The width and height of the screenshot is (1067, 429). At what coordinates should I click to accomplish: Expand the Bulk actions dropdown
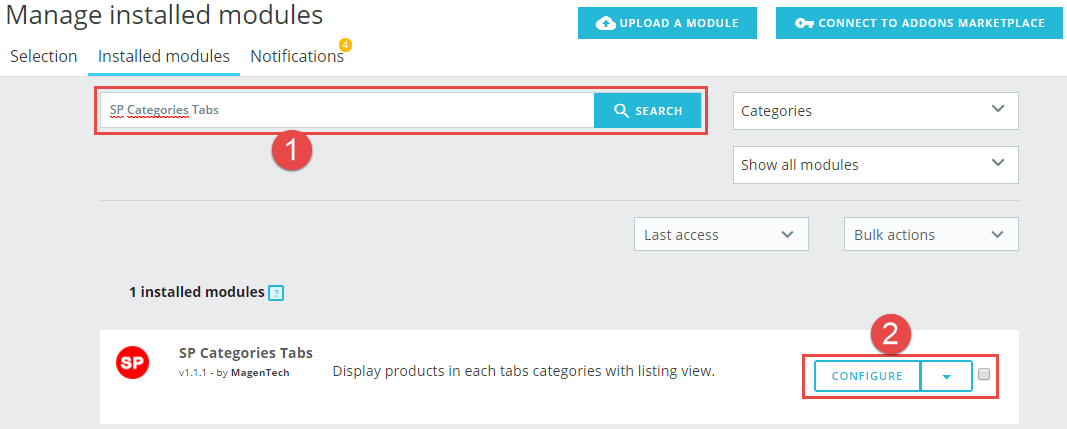pyautogui.click(x=930, y=235)
